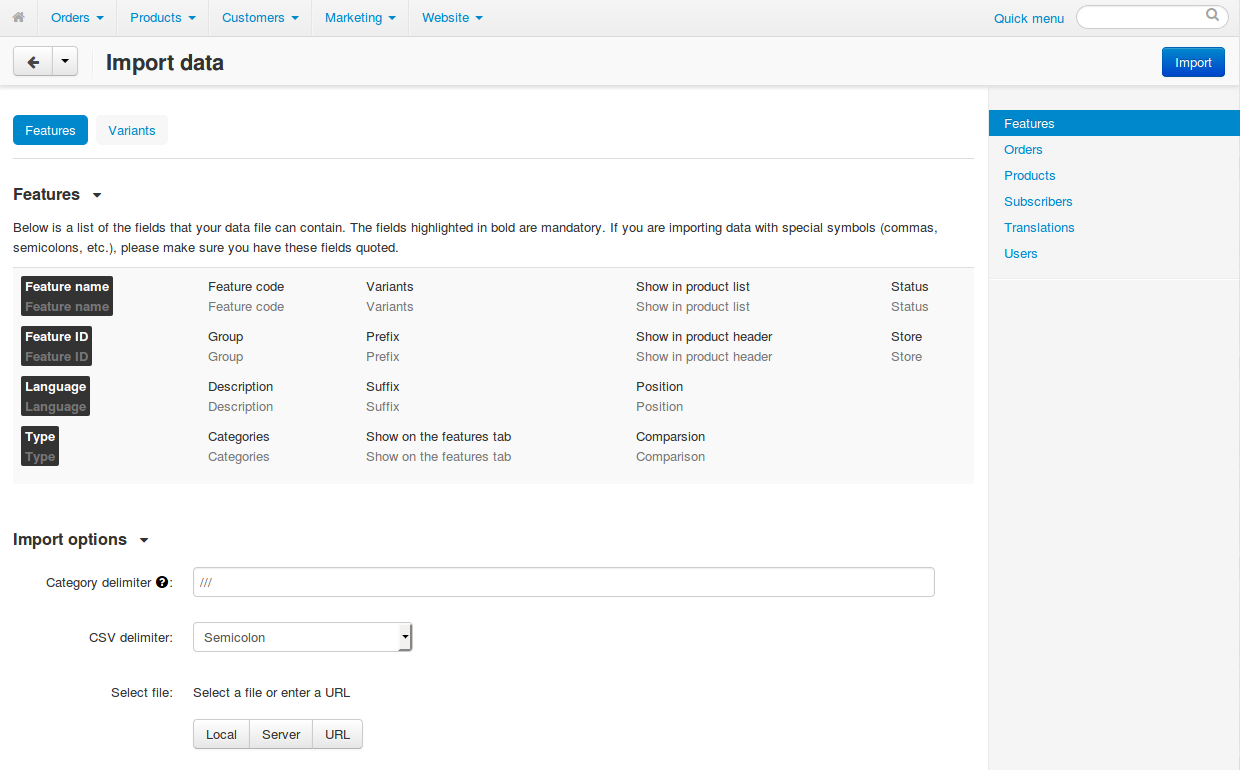Open the dropdown caret beside the back arrow

pyautogui.click(x=64, y=62)
